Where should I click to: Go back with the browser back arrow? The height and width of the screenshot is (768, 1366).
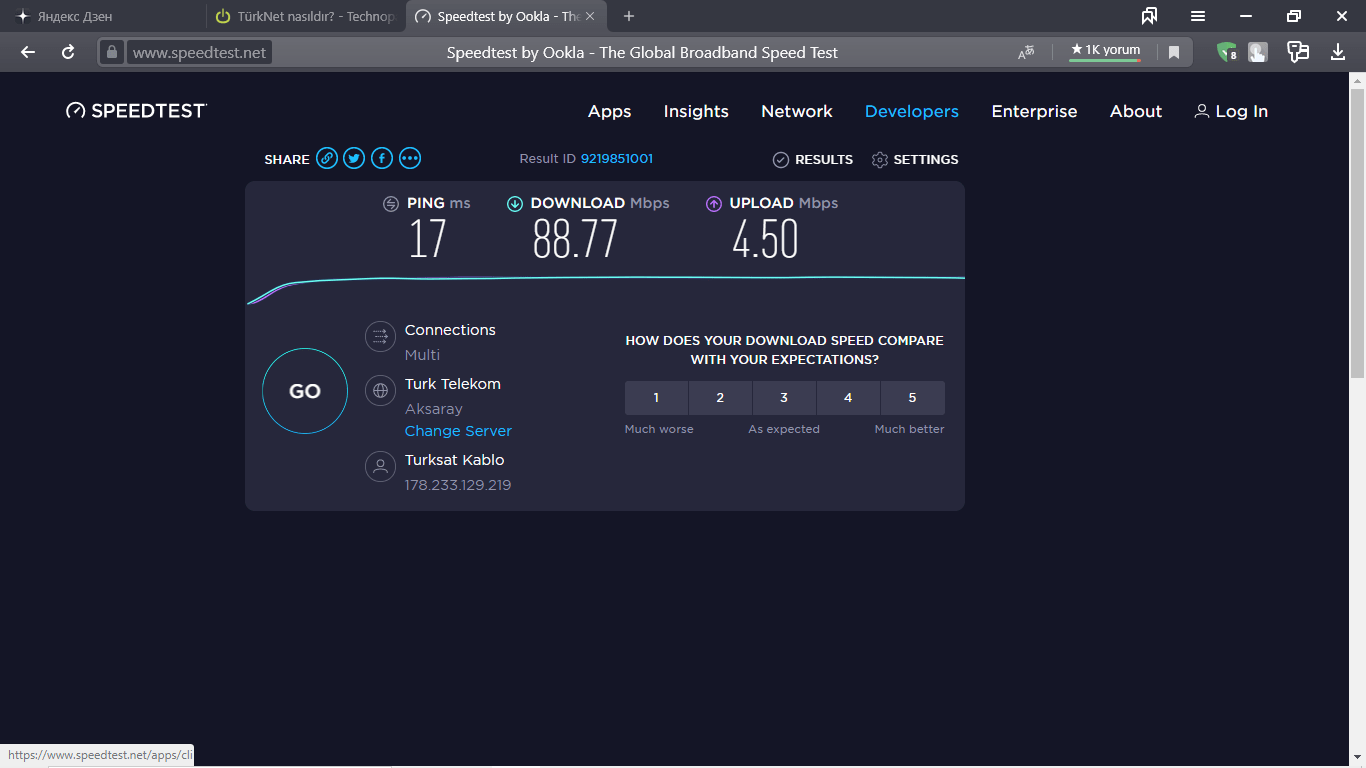28,52
